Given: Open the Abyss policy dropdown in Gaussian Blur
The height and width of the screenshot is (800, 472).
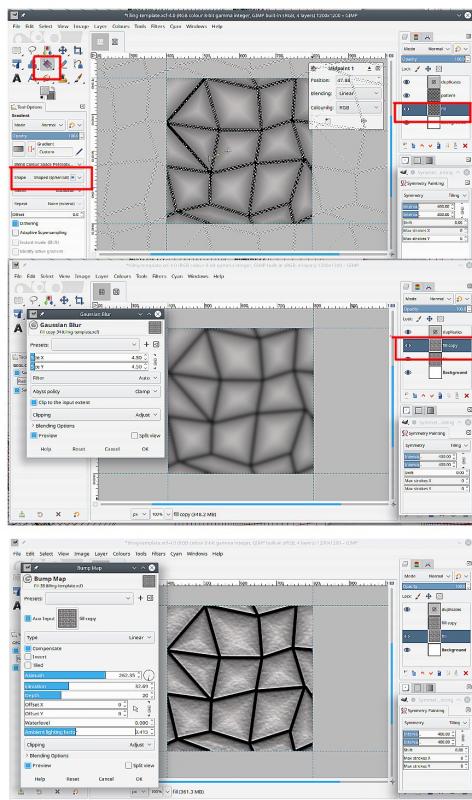Looking at the screenshot, I should (95, 391).
